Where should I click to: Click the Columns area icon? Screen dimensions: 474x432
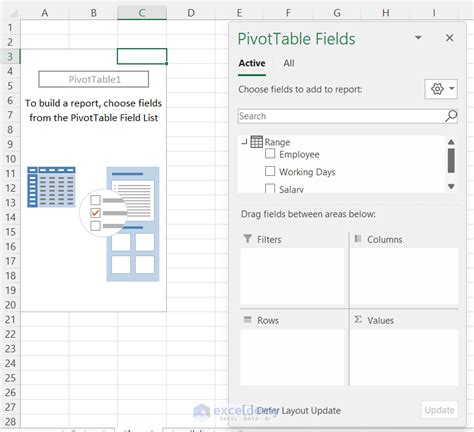[x=358, y=239]
